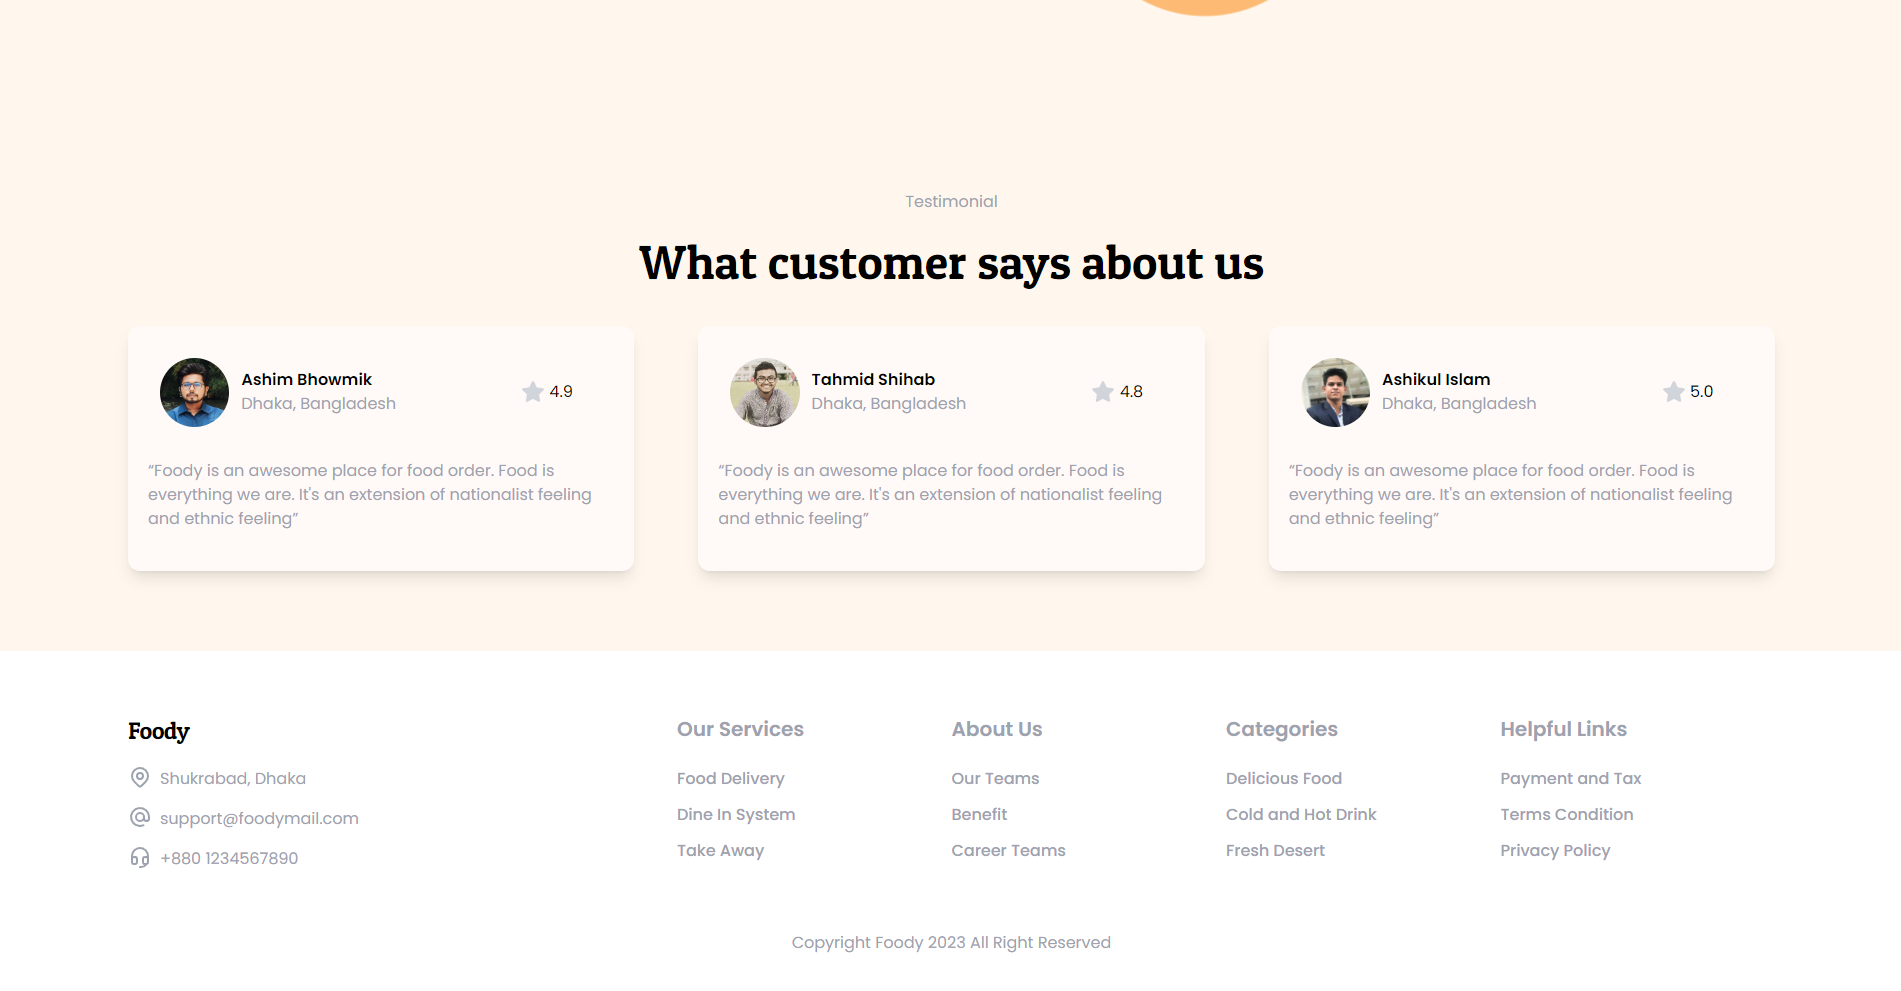
Task: Open the Dine In System link
Action: (x=736, y=815)
